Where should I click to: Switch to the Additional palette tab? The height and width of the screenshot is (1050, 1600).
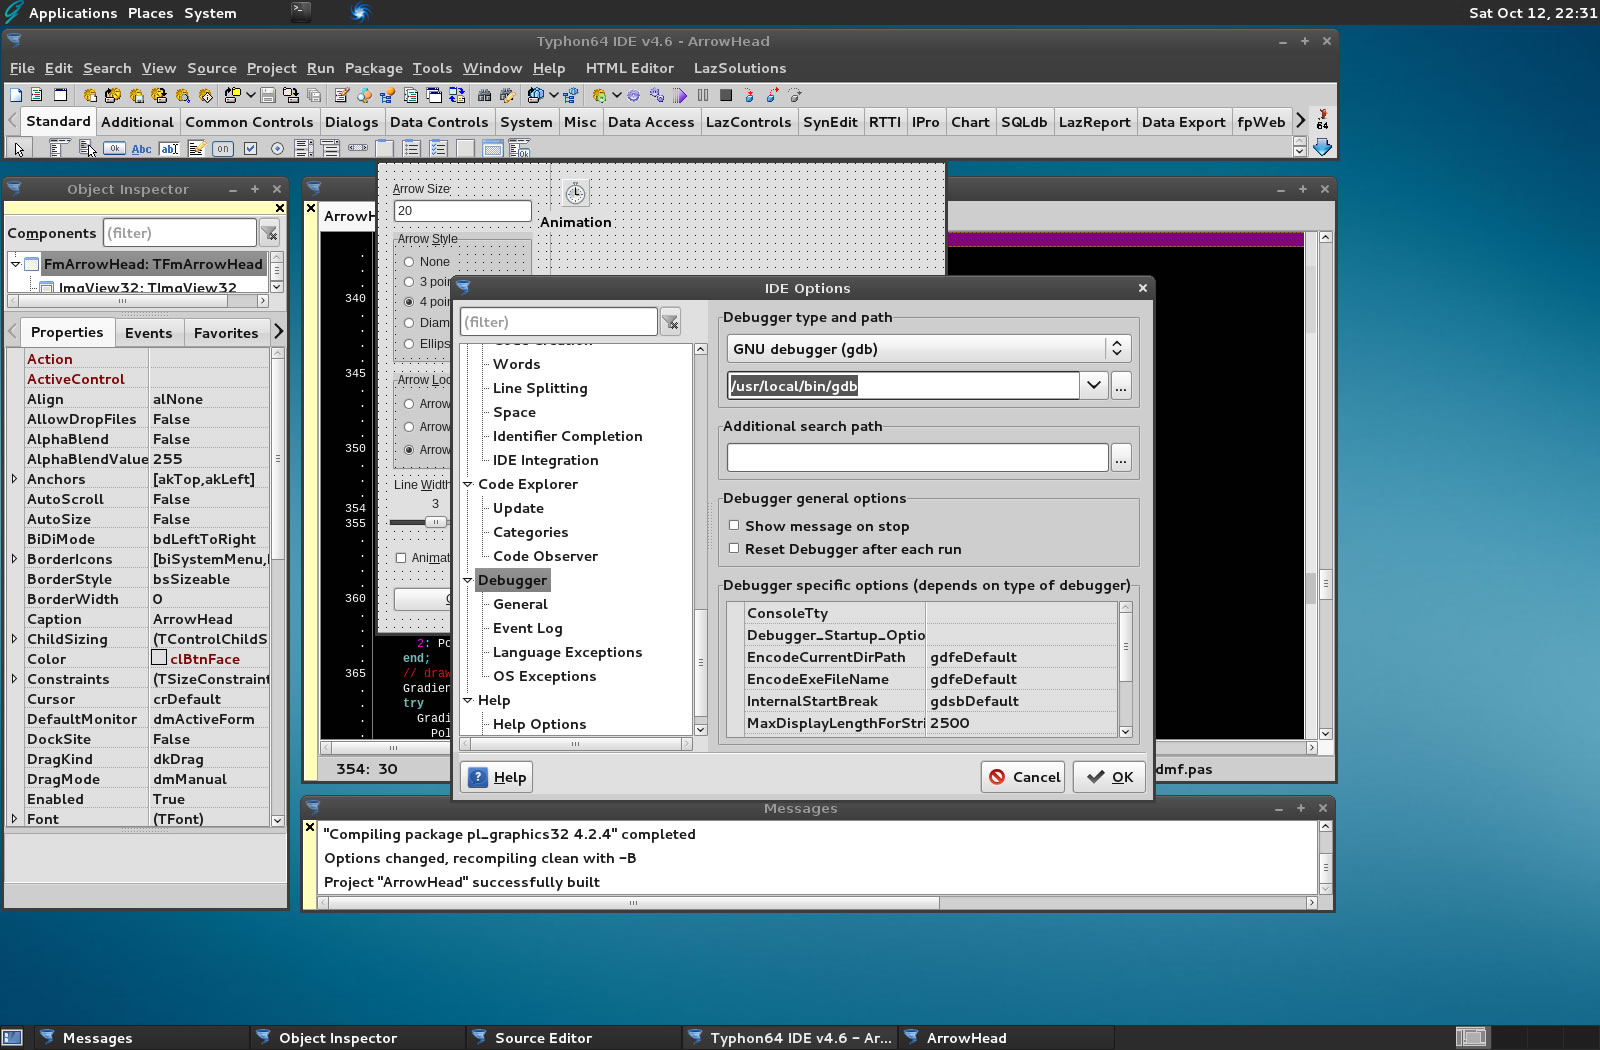pyautogui.click(x=137, y=122)
